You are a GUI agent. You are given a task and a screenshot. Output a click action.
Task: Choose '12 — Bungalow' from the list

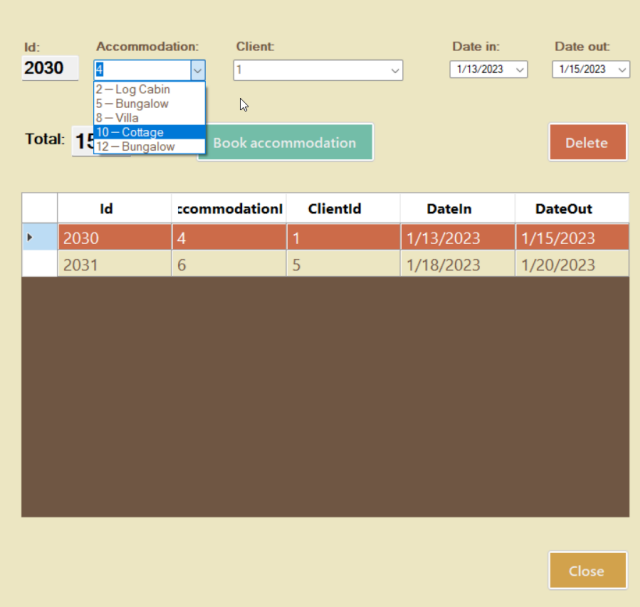[149, 147]
